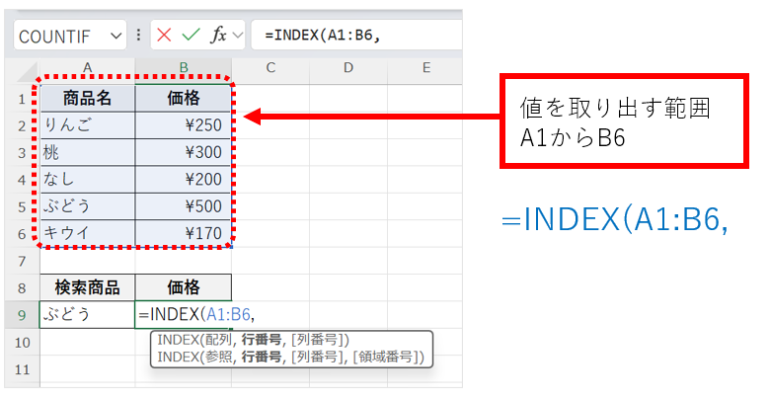Select row 5 header

point(22,207)
